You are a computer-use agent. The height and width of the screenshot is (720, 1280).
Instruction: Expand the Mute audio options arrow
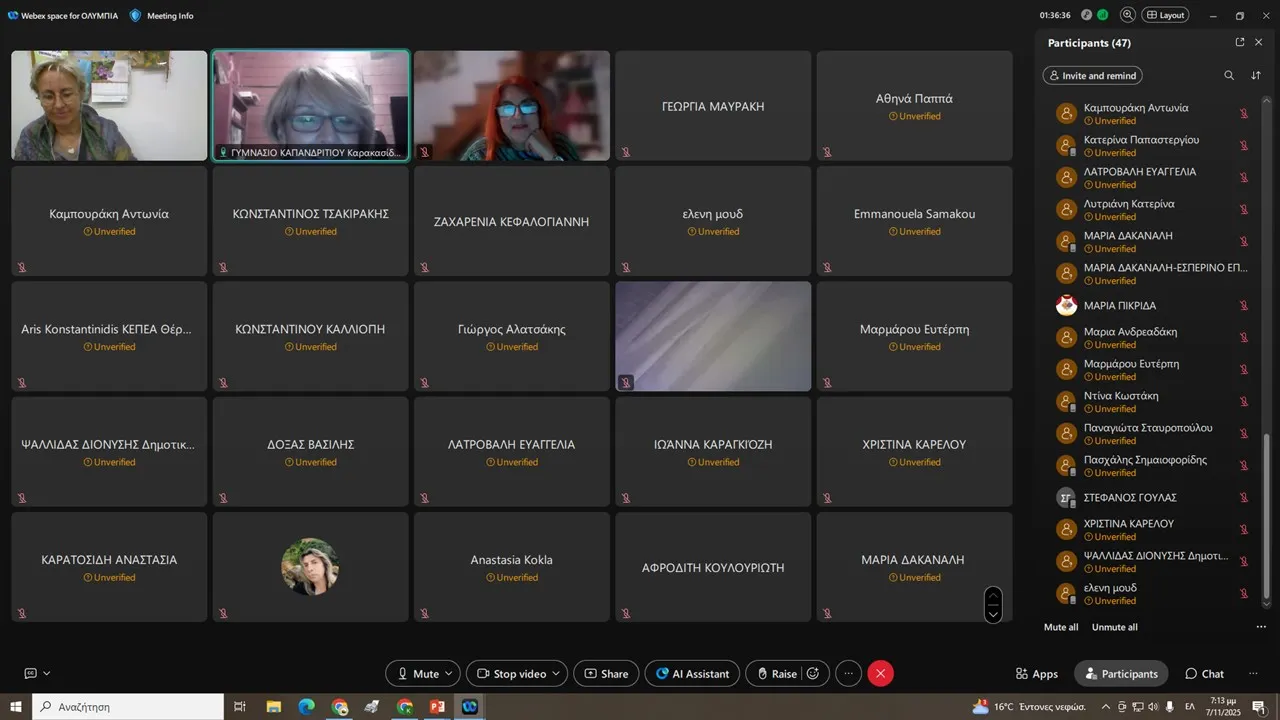449,674
